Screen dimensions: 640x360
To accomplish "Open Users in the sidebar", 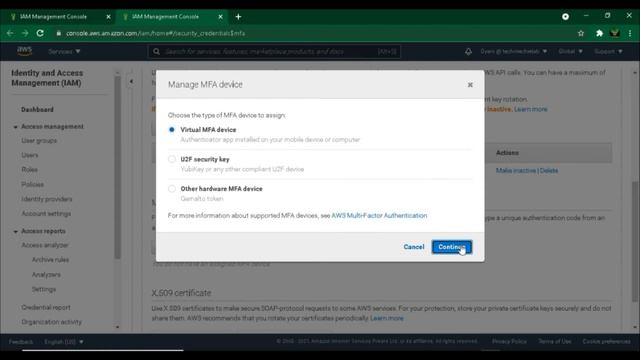I will (30, 155).
